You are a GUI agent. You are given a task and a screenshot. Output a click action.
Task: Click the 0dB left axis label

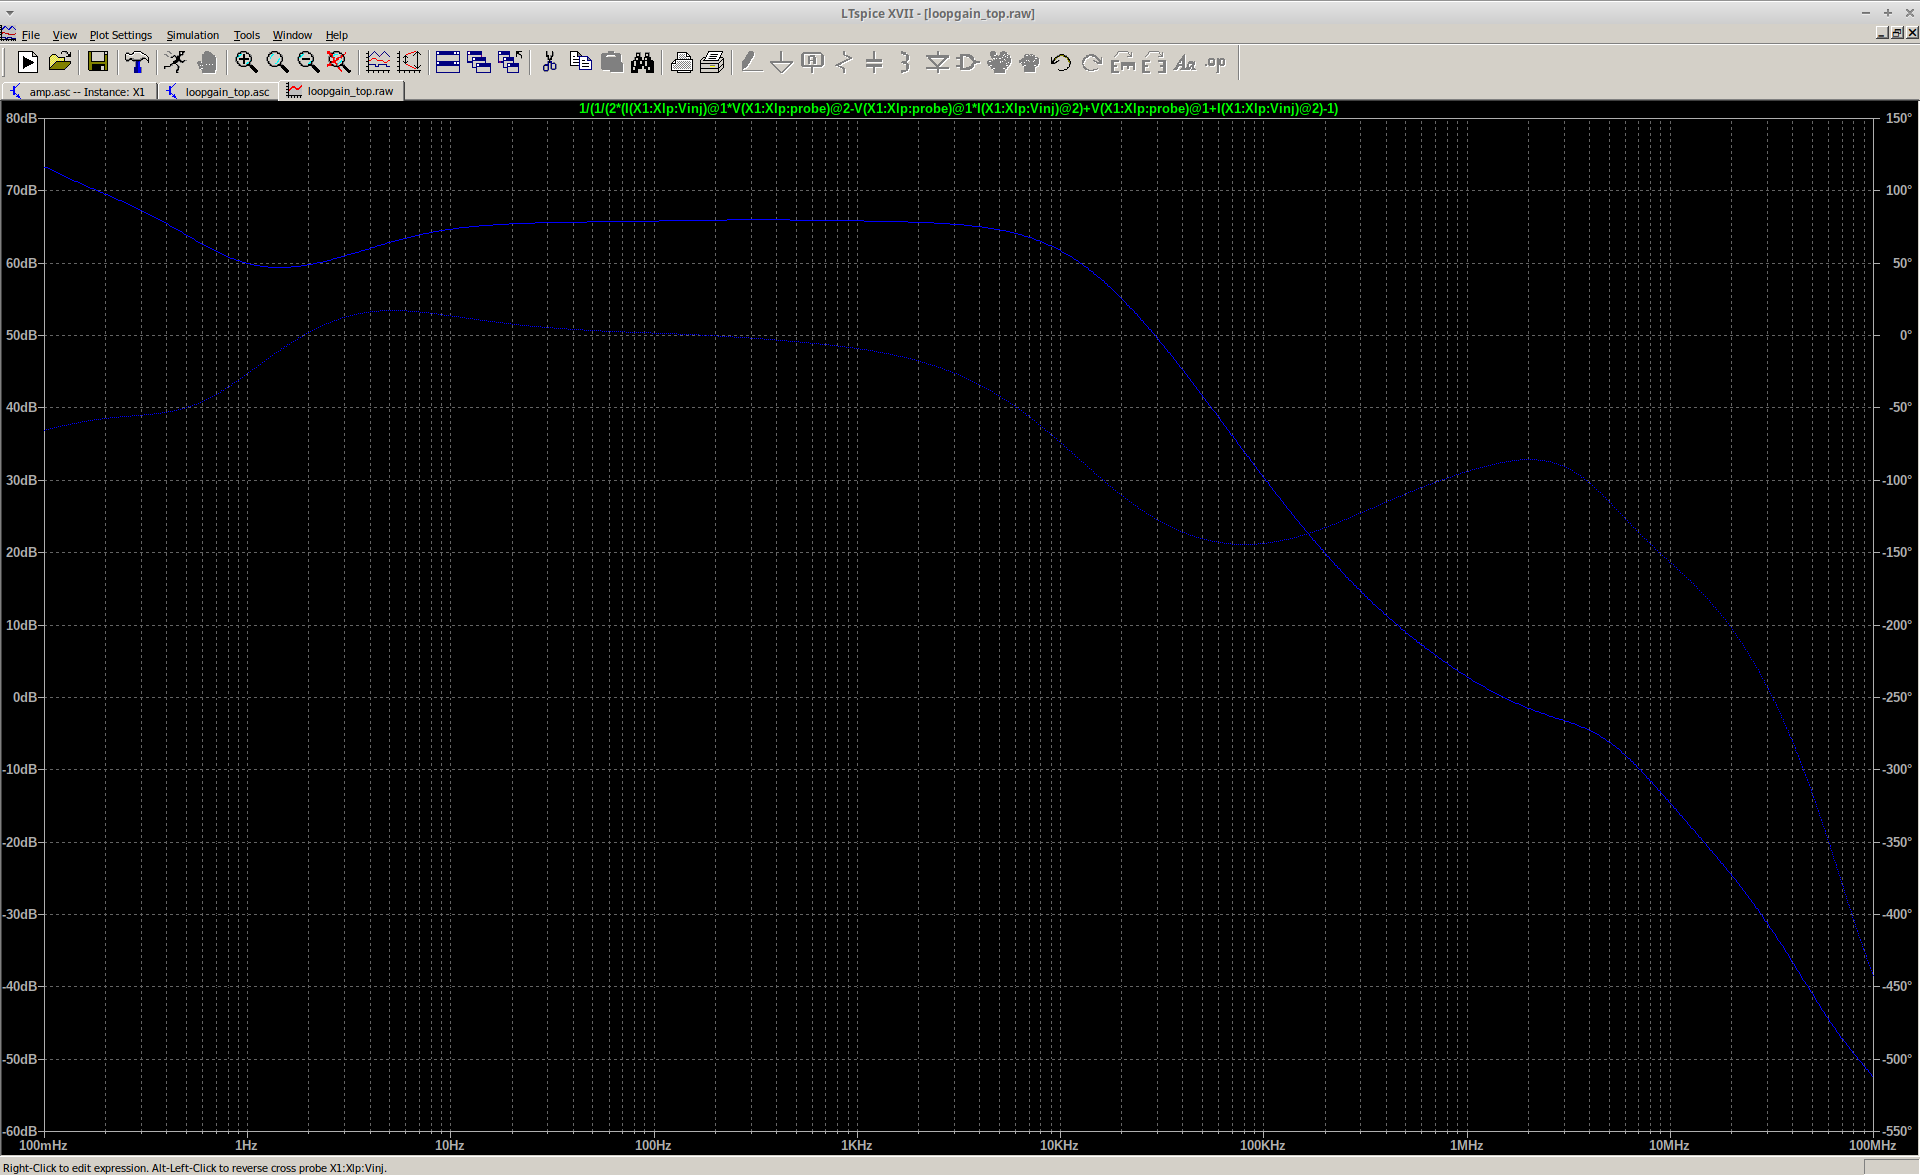click(x=24, y=697)
